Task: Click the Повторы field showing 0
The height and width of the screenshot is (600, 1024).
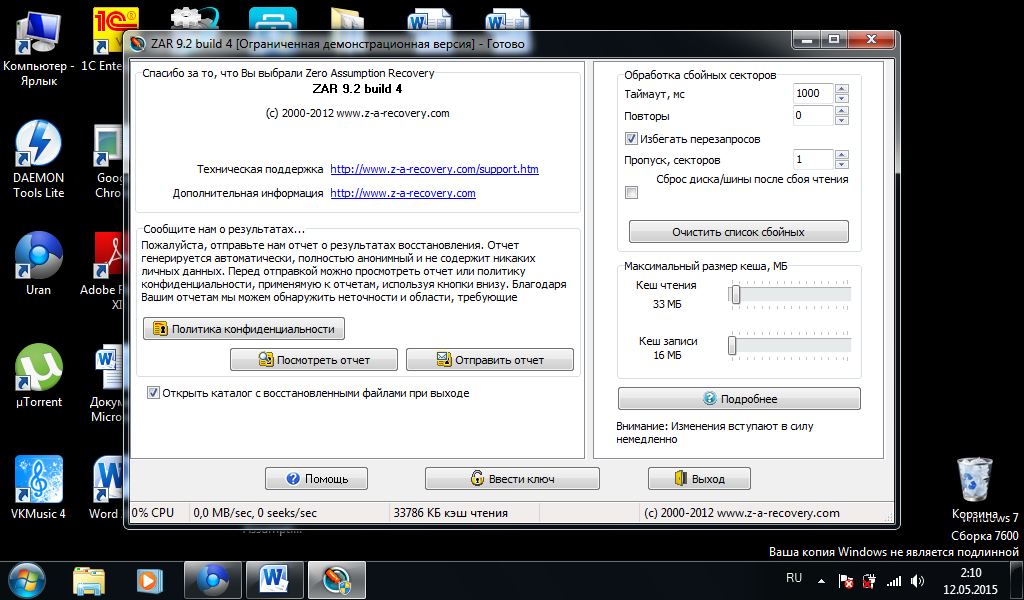Action: [x=813, y=116]
